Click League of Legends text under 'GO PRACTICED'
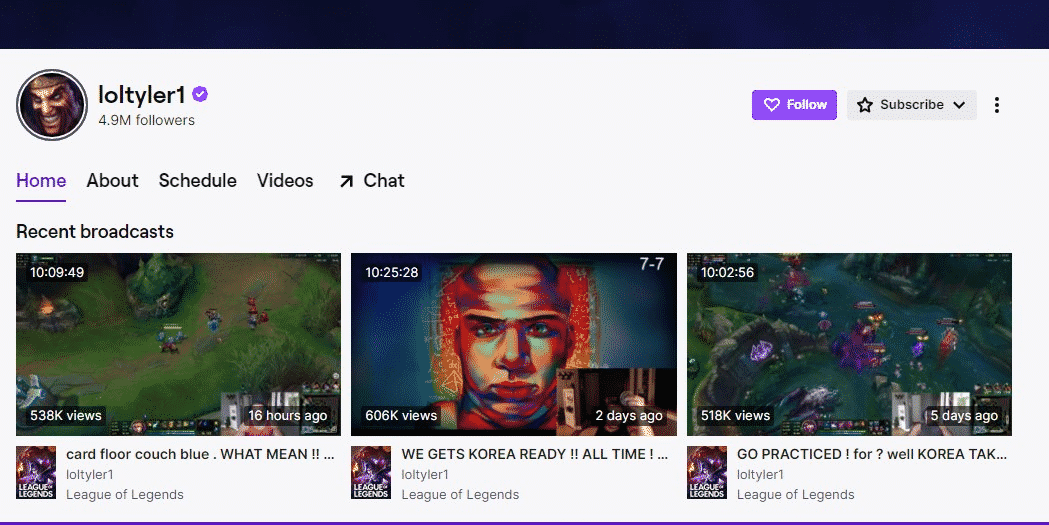Screen dimensions: 1049x525 (795, 494)
